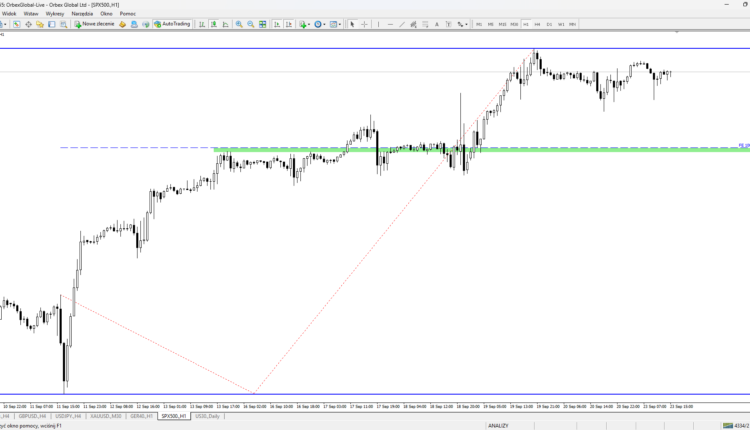This screenshot has width=750, height=430.
Task: Open the Wykresy menu
Action: point(55,14)
